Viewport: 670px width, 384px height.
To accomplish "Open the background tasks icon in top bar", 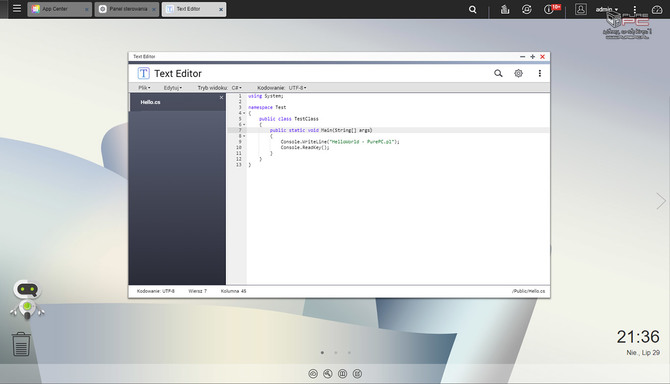I will pyautogui.click(x=505, y=9).
